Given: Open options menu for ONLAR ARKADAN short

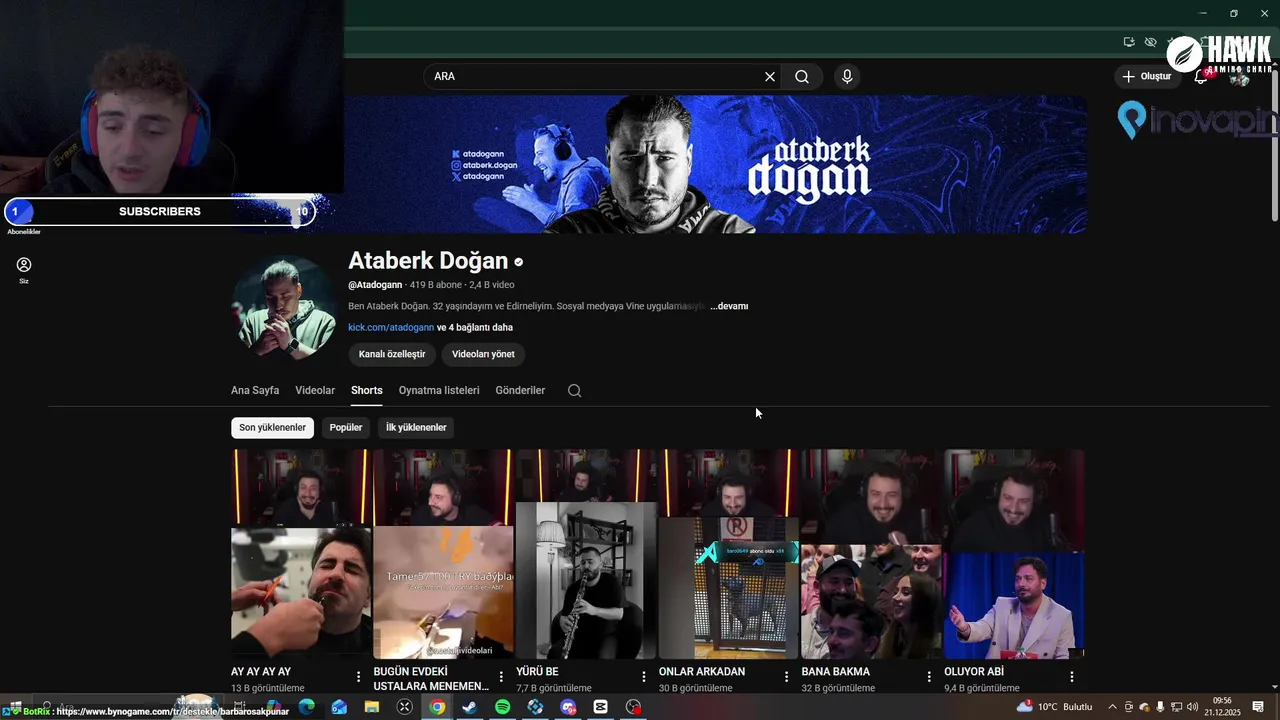Looking at the screenshot, I should pyautogui.click(x=786, y=677).
